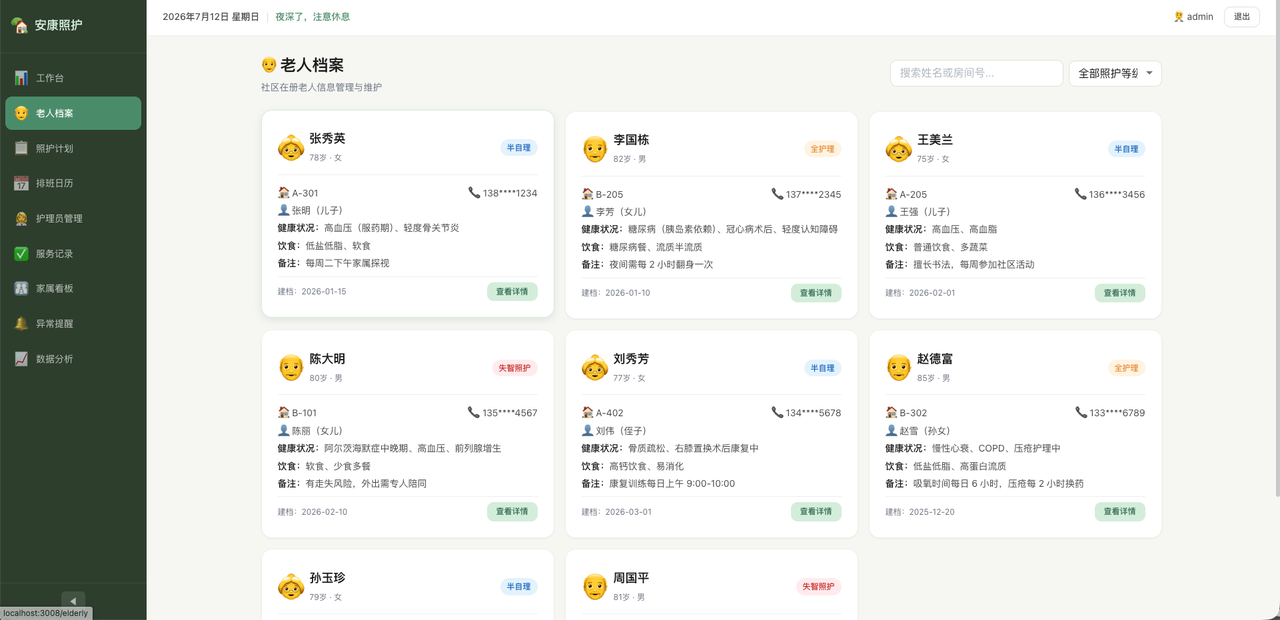Open 查看详情 on 刘秀芳's card
Screen dimensions: 1280x620
pos(816,511)
